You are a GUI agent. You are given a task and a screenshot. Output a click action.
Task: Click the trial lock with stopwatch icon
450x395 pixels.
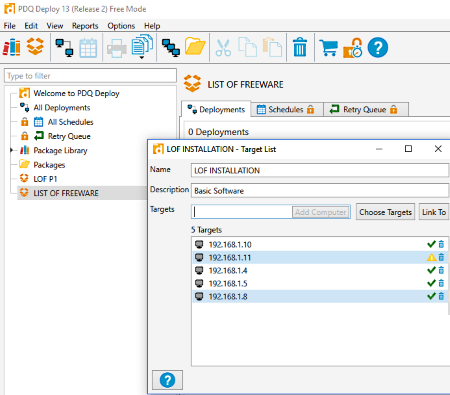(353, 48)
